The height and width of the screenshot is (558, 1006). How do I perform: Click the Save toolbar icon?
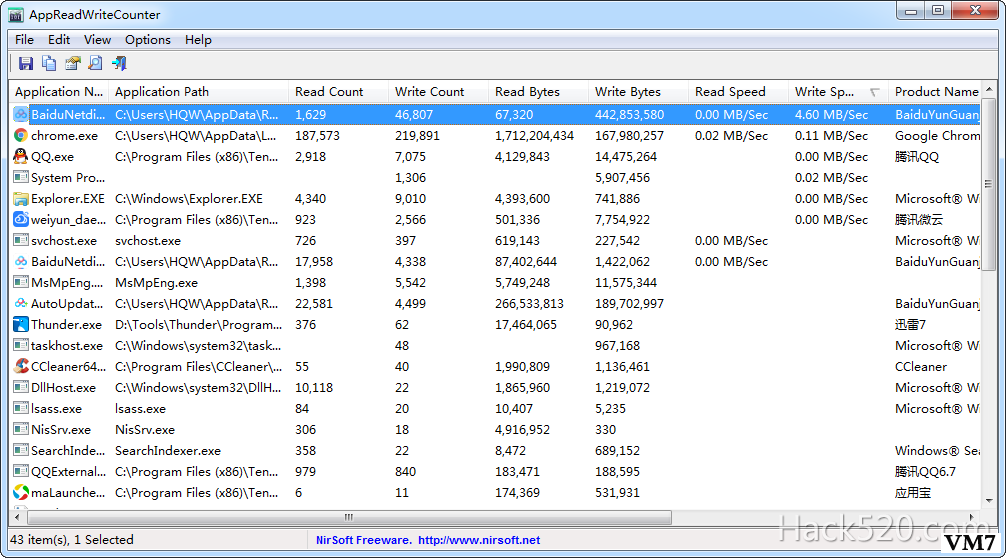tap(26, 63)
